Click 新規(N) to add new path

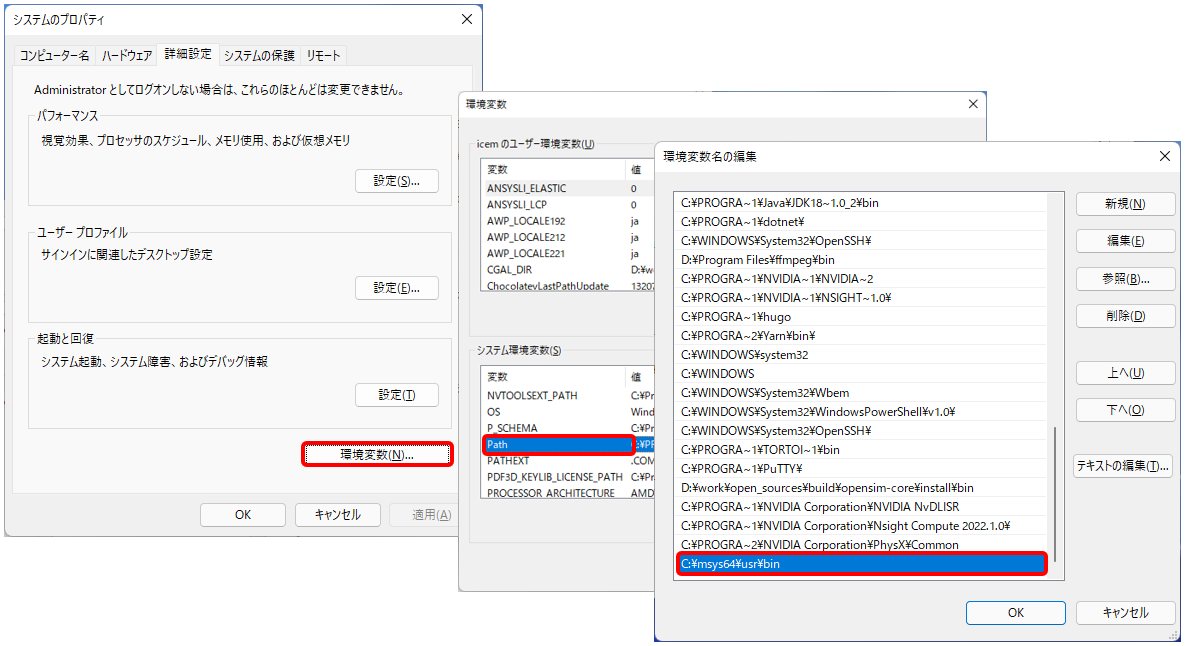1125,204
